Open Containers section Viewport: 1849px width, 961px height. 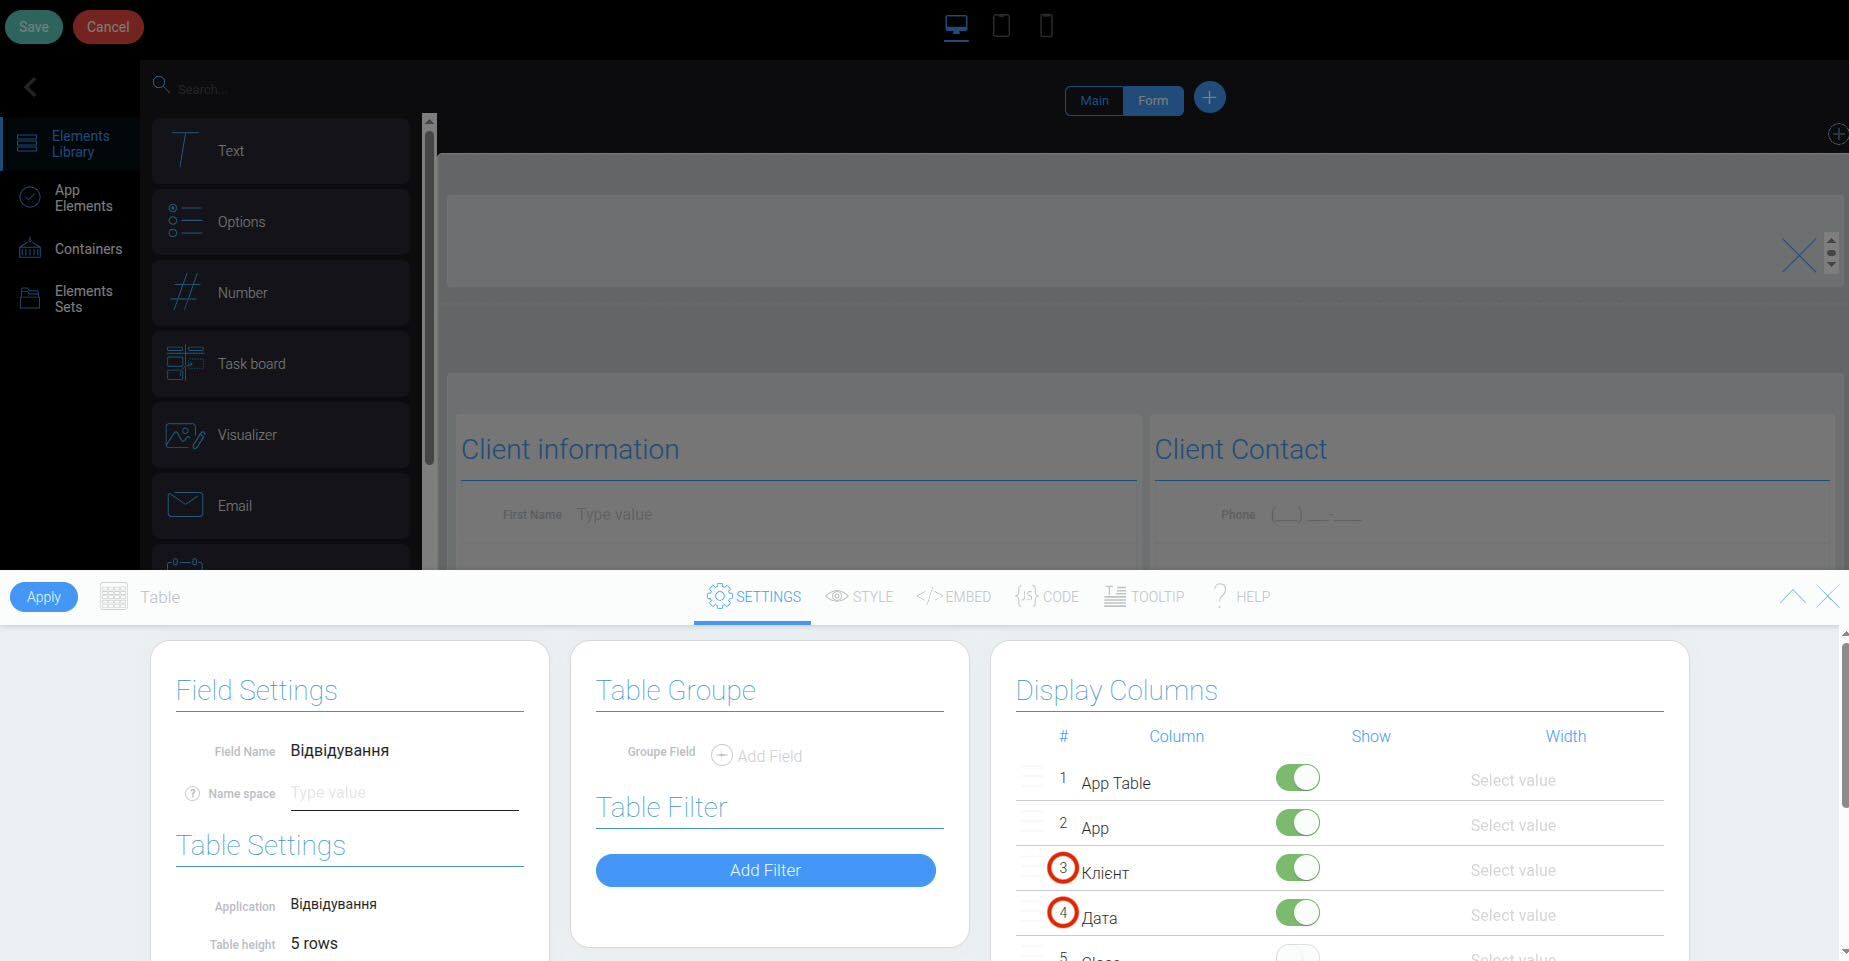70,249
